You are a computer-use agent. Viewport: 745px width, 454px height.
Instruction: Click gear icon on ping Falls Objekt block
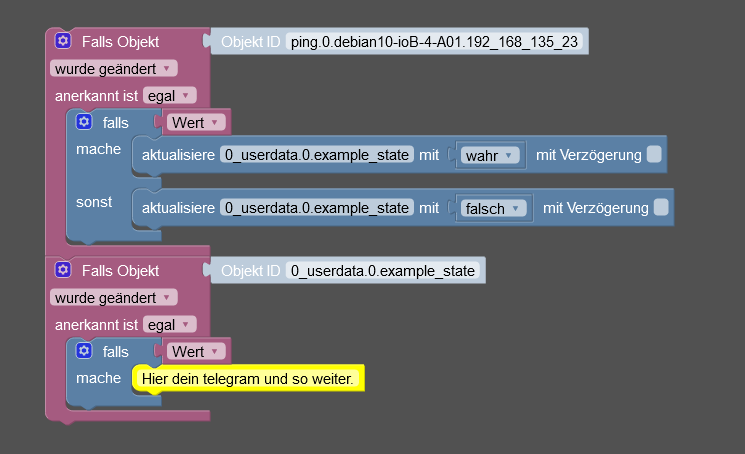coord(63,41)
